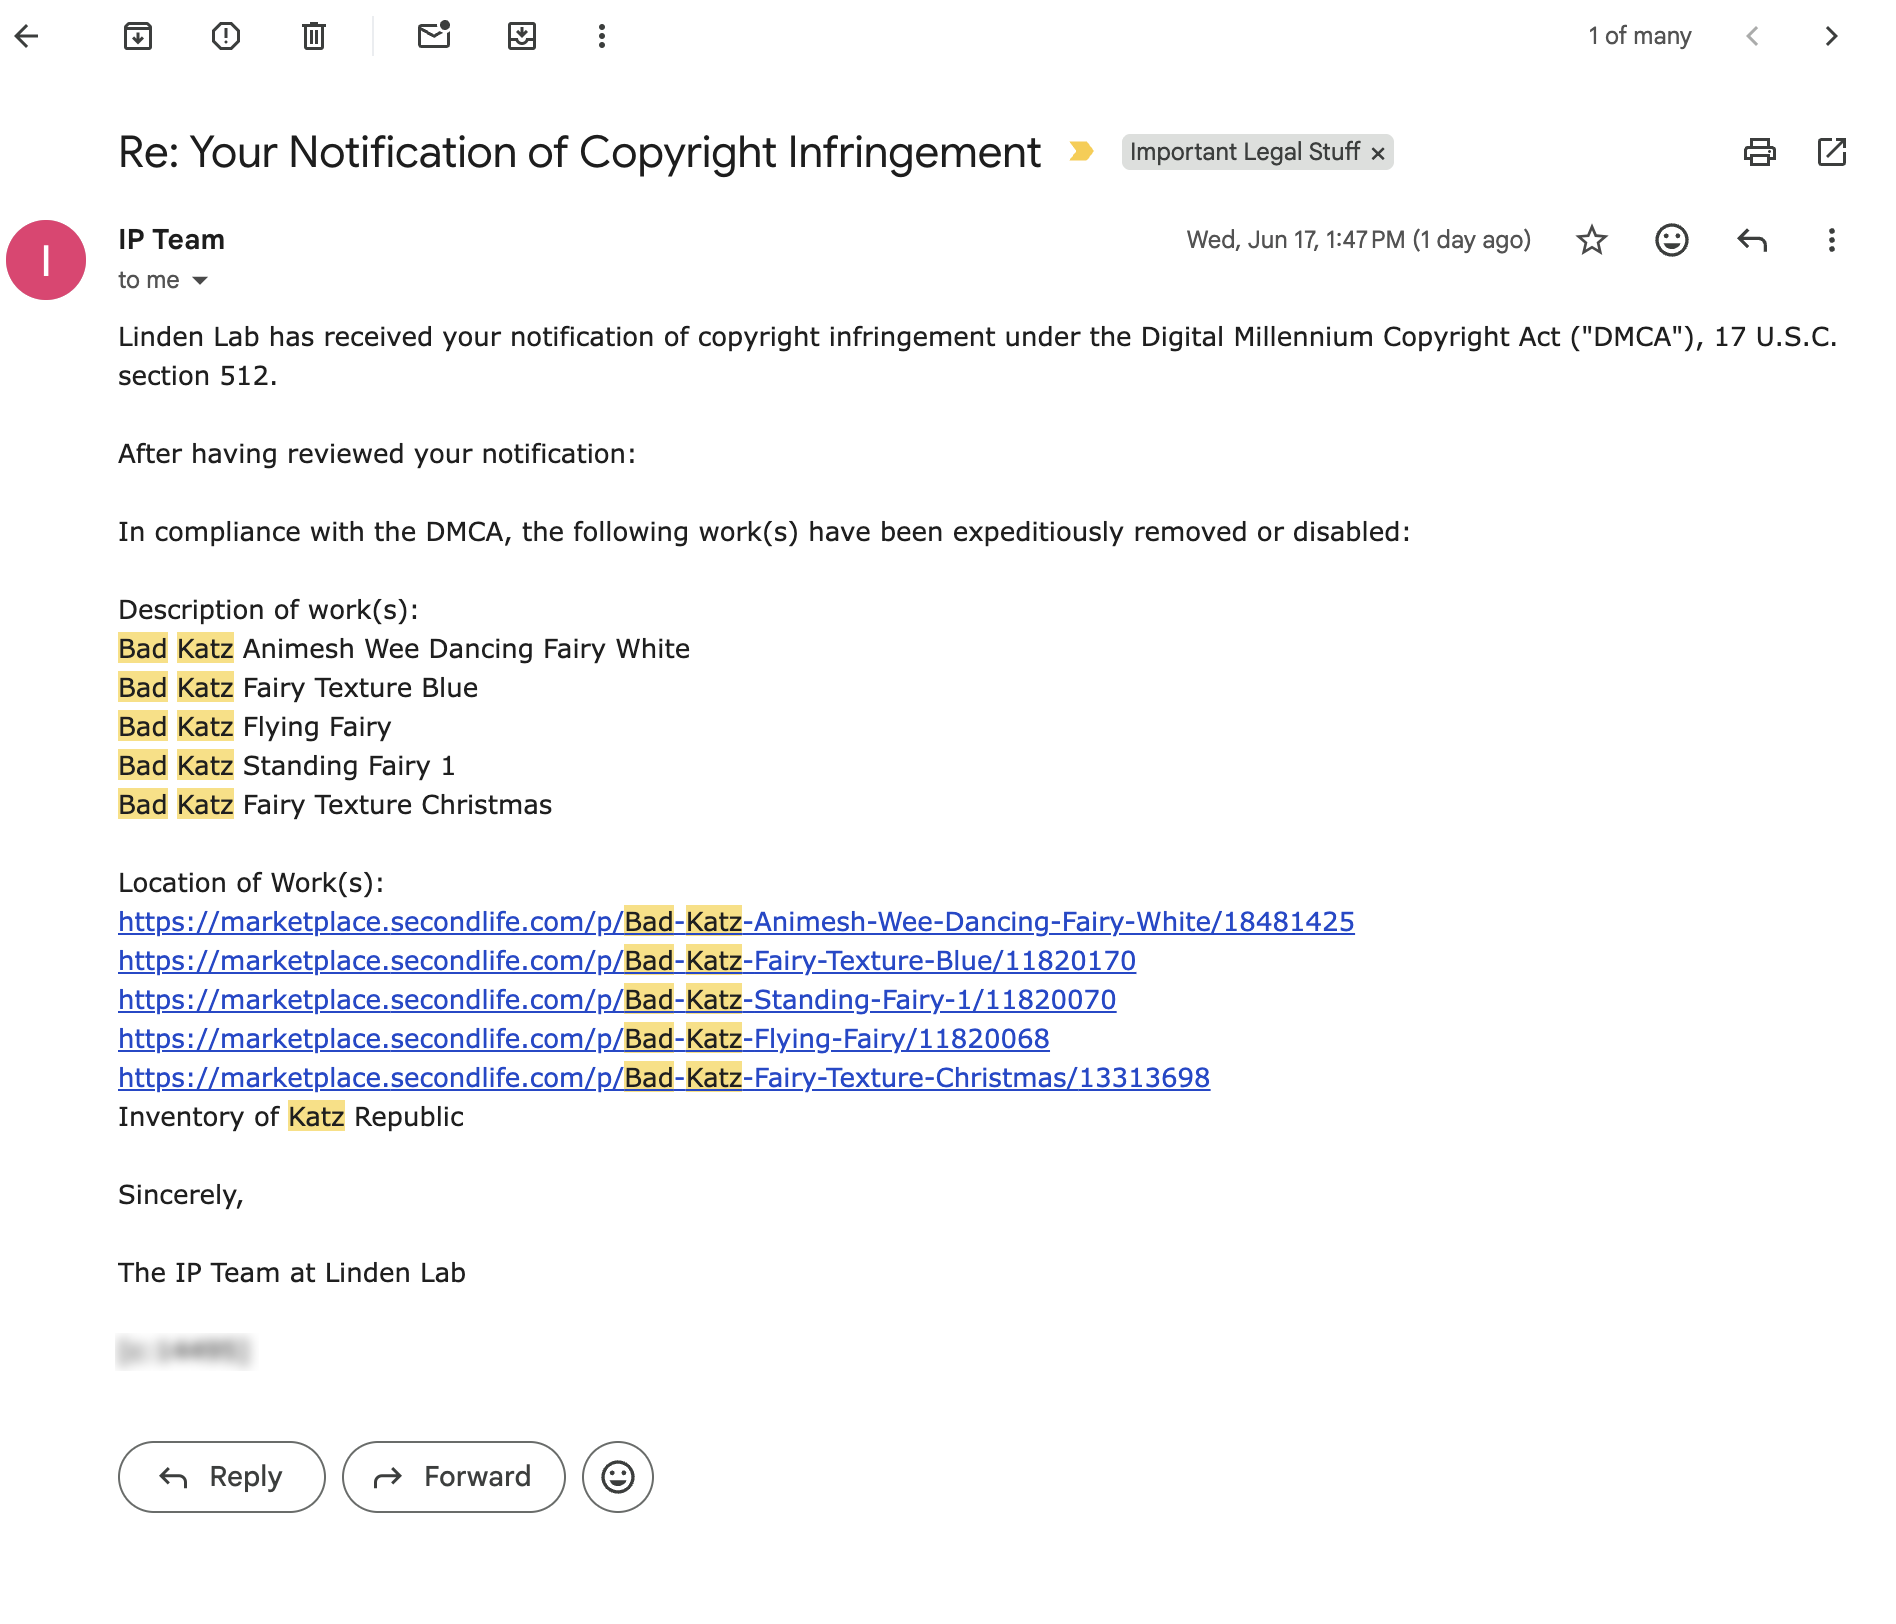Reply using the arrow icon in header
This screenshot has height=1624, width=1896.
tap(1752, 240)
